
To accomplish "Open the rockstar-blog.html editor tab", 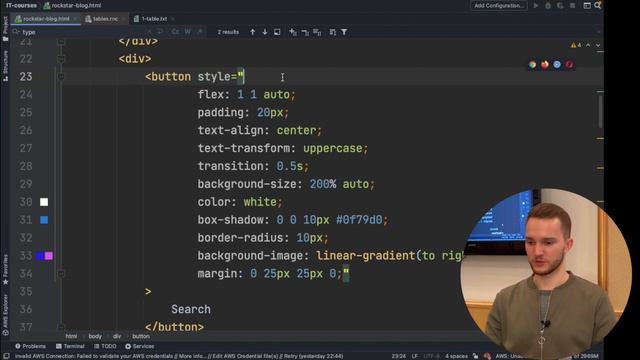I will [46, 19].
